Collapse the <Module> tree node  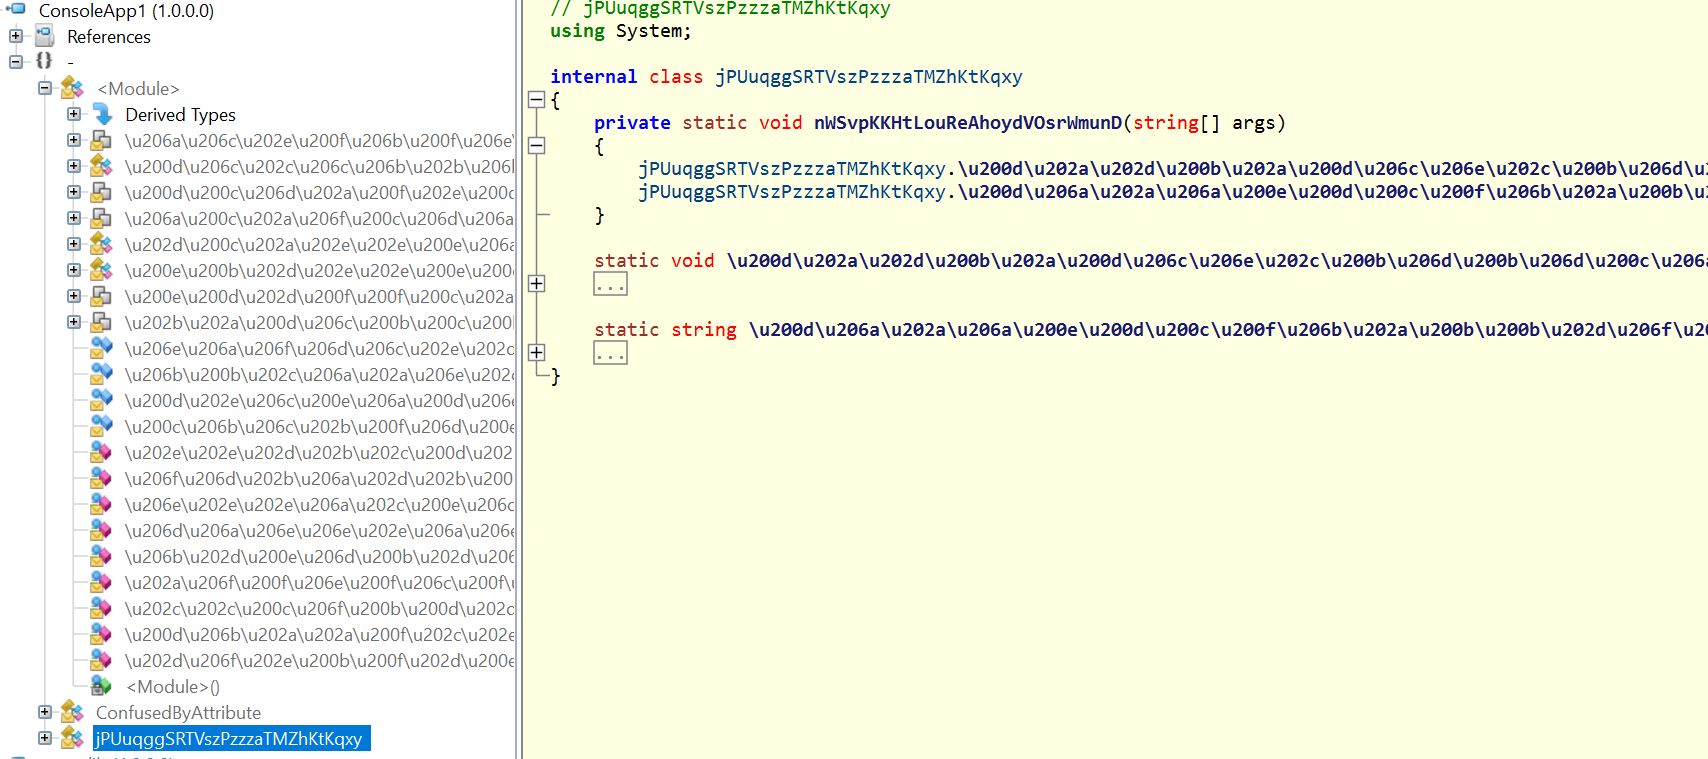click(45, 88)
